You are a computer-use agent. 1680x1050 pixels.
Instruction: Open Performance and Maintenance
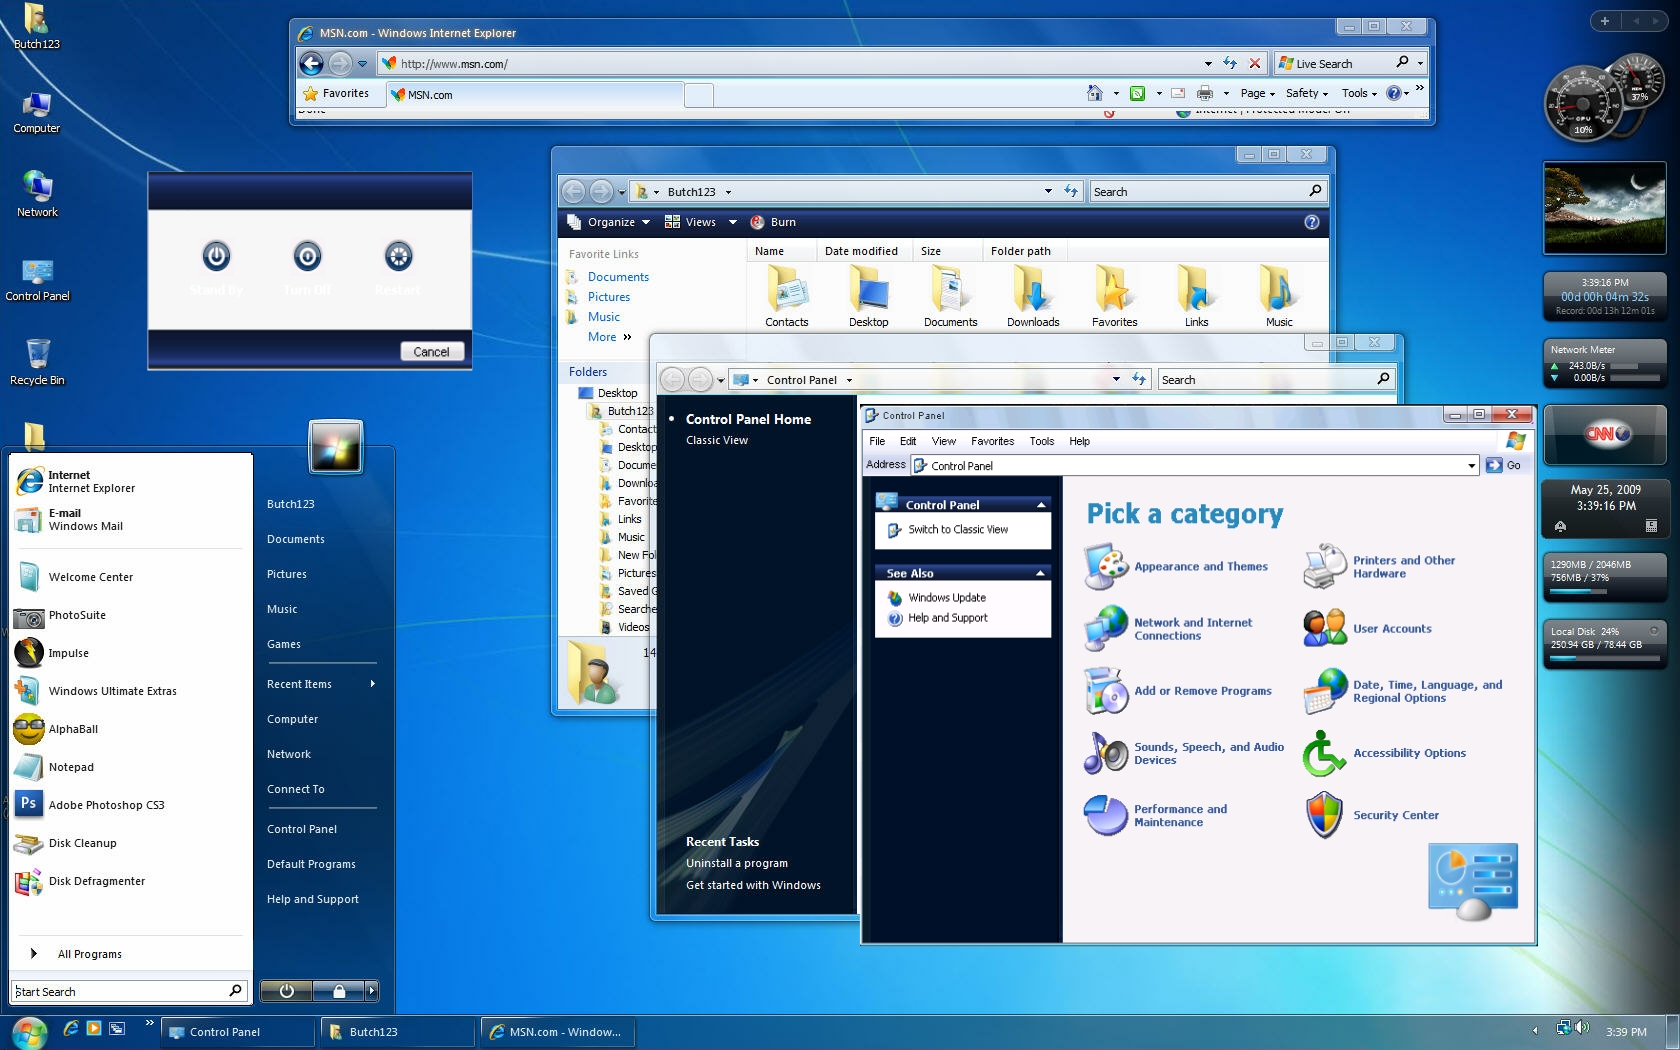tap(1181, 815)
